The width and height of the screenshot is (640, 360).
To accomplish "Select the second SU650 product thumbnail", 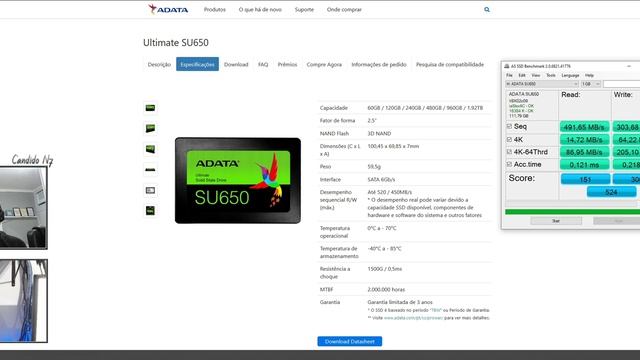I will click(150, 128).
